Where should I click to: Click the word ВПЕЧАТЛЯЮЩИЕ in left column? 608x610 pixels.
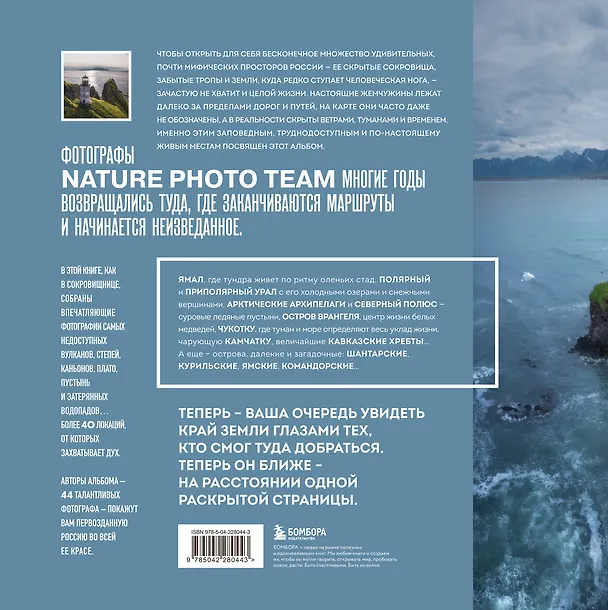88,313
